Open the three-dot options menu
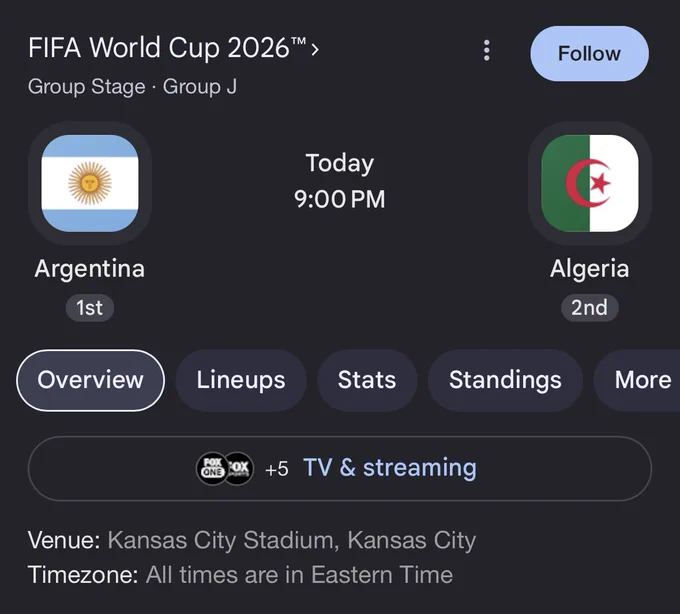This screenshot has height=614, width=680. click(487, 51)
